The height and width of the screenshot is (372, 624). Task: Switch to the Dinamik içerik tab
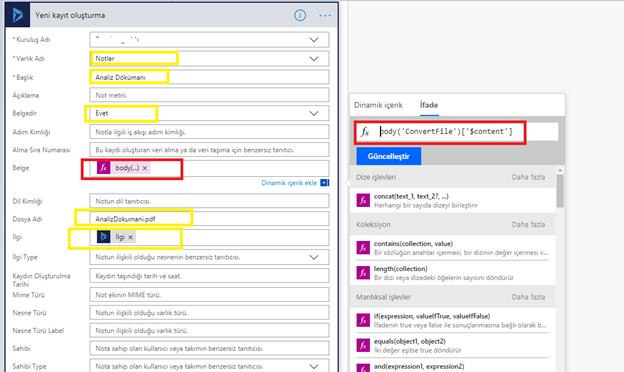click(x=378, y=105)
